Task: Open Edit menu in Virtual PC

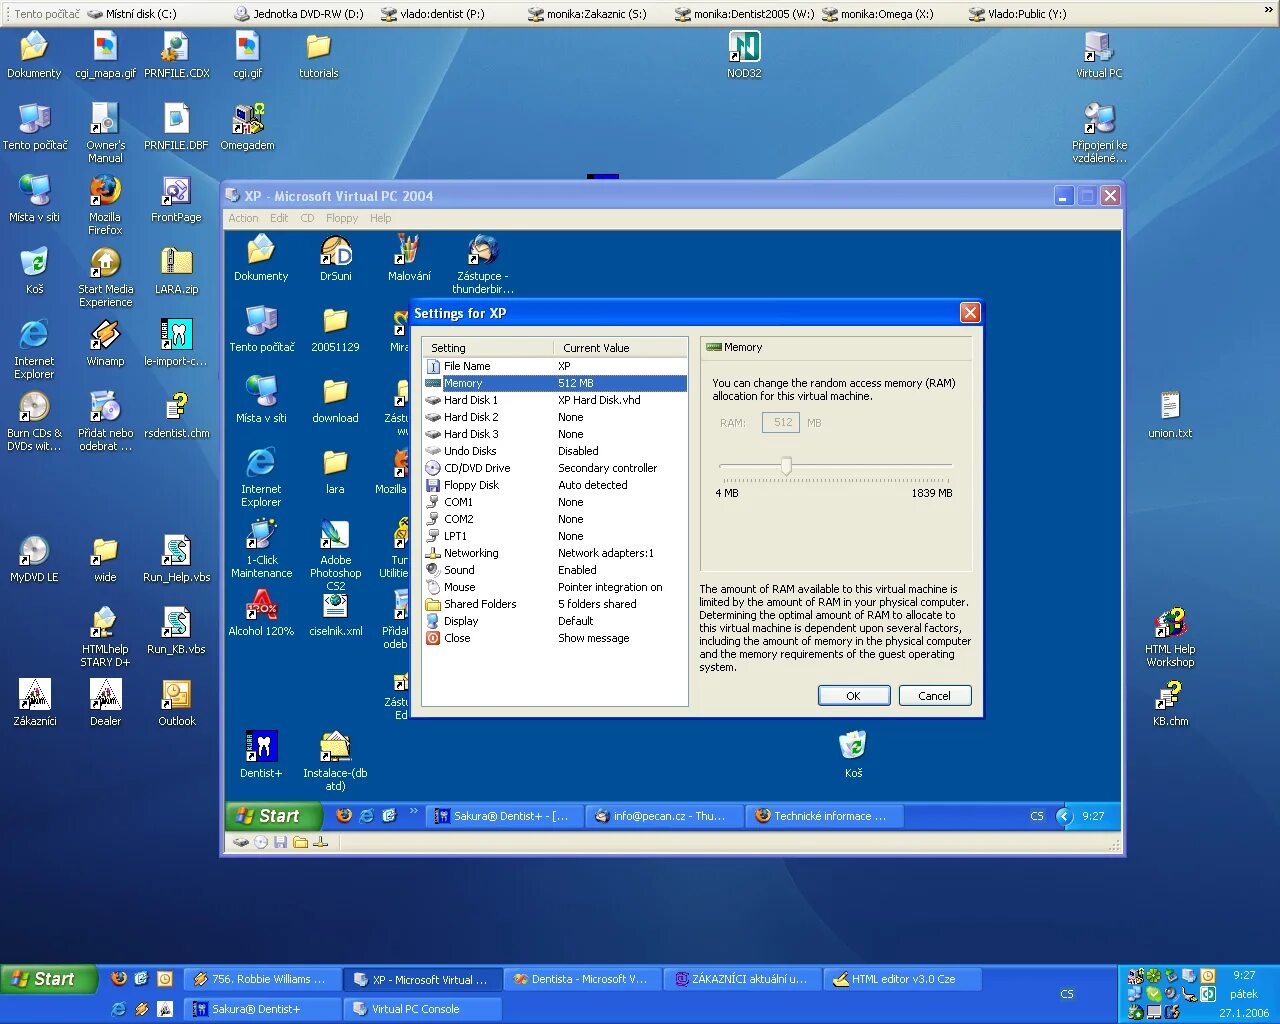Action: point(279,218)
